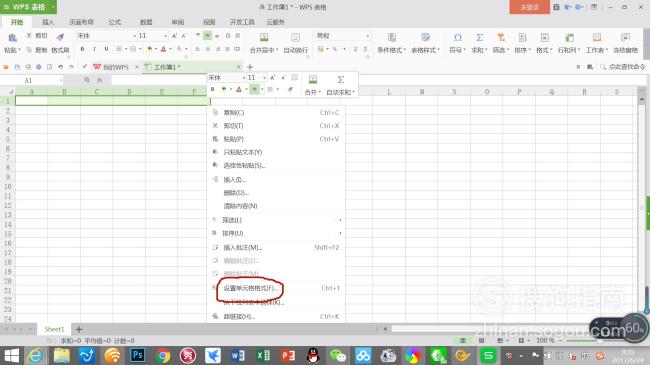This screenshot has height=365, width=650.
Task: Click the Filter (筛选) funnel icon in ribbon
Action: pos(501,38)
